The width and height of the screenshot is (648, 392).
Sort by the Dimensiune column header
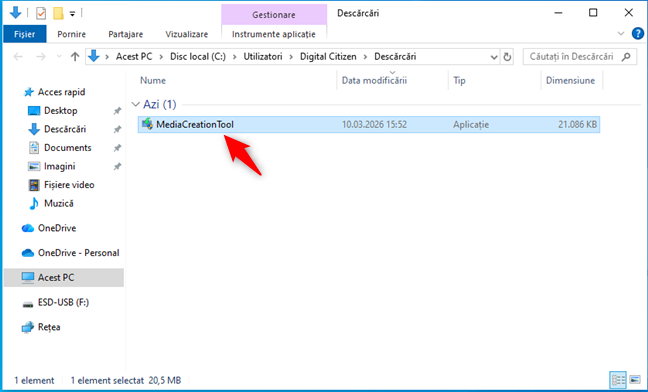pos(570,81)
